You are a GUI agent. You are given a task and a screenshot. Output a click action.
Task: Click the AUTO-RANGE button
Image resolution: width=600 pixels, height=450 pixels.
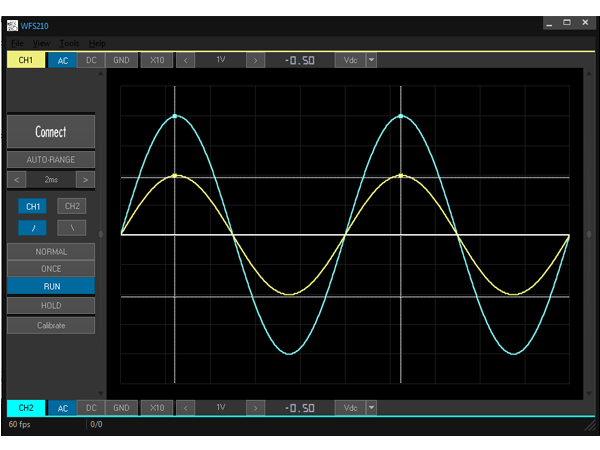[51, 160]
